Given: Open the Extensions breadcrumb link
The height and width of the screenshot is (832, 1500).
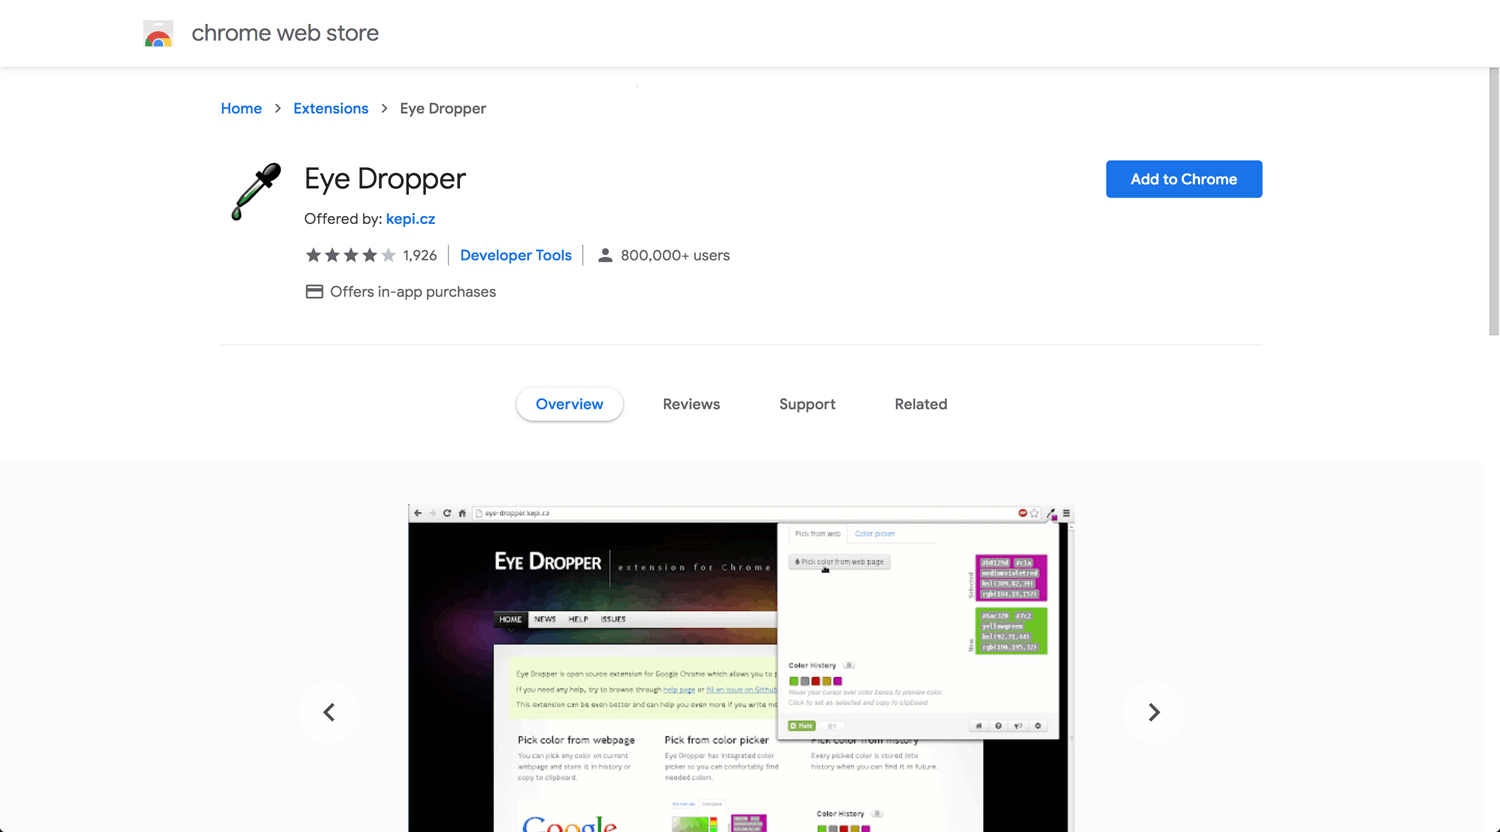Looking at the screenshot, I should (331, 108).
